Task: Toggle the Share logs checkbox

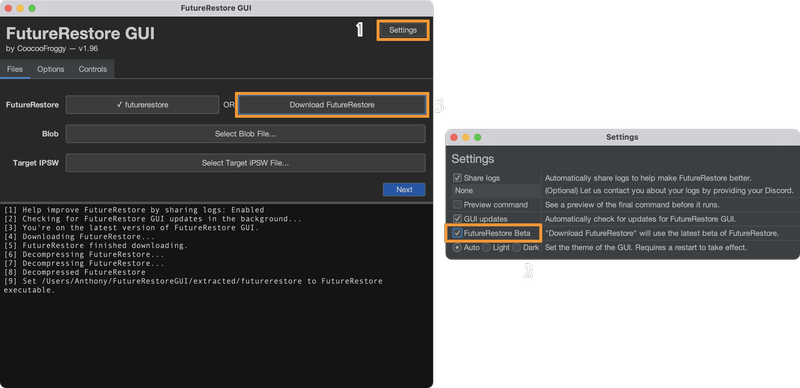Action: (457, 178)
